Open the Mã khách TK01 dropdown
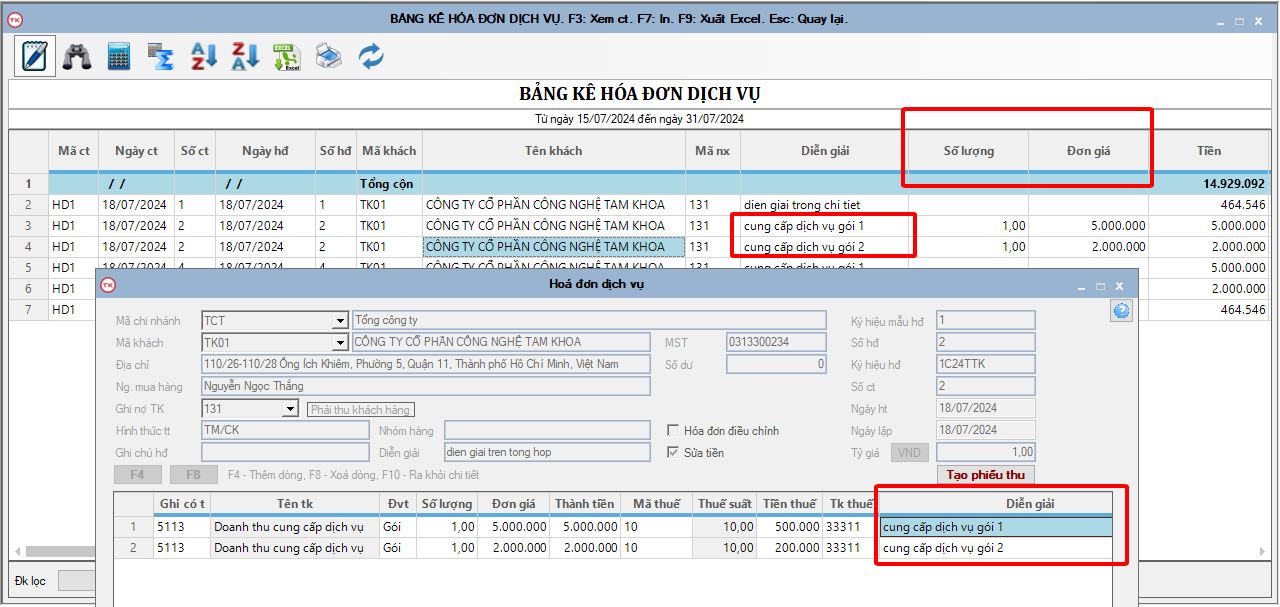Viewport: 1280px width, 607px height. [x=340, y=343]
